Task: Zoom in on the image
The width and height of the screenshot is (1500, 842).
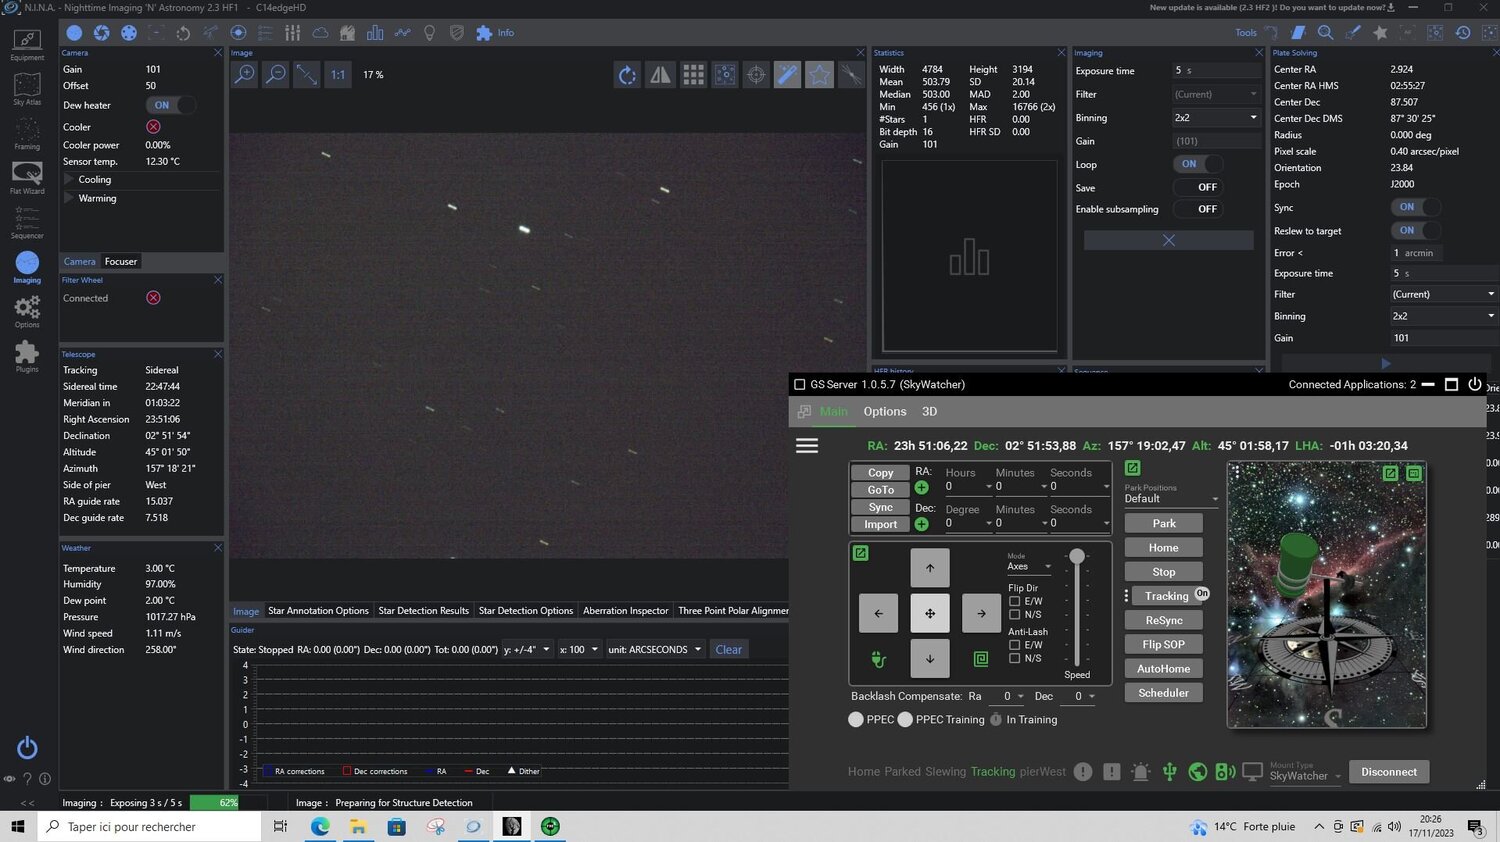Action: point(244,75)
